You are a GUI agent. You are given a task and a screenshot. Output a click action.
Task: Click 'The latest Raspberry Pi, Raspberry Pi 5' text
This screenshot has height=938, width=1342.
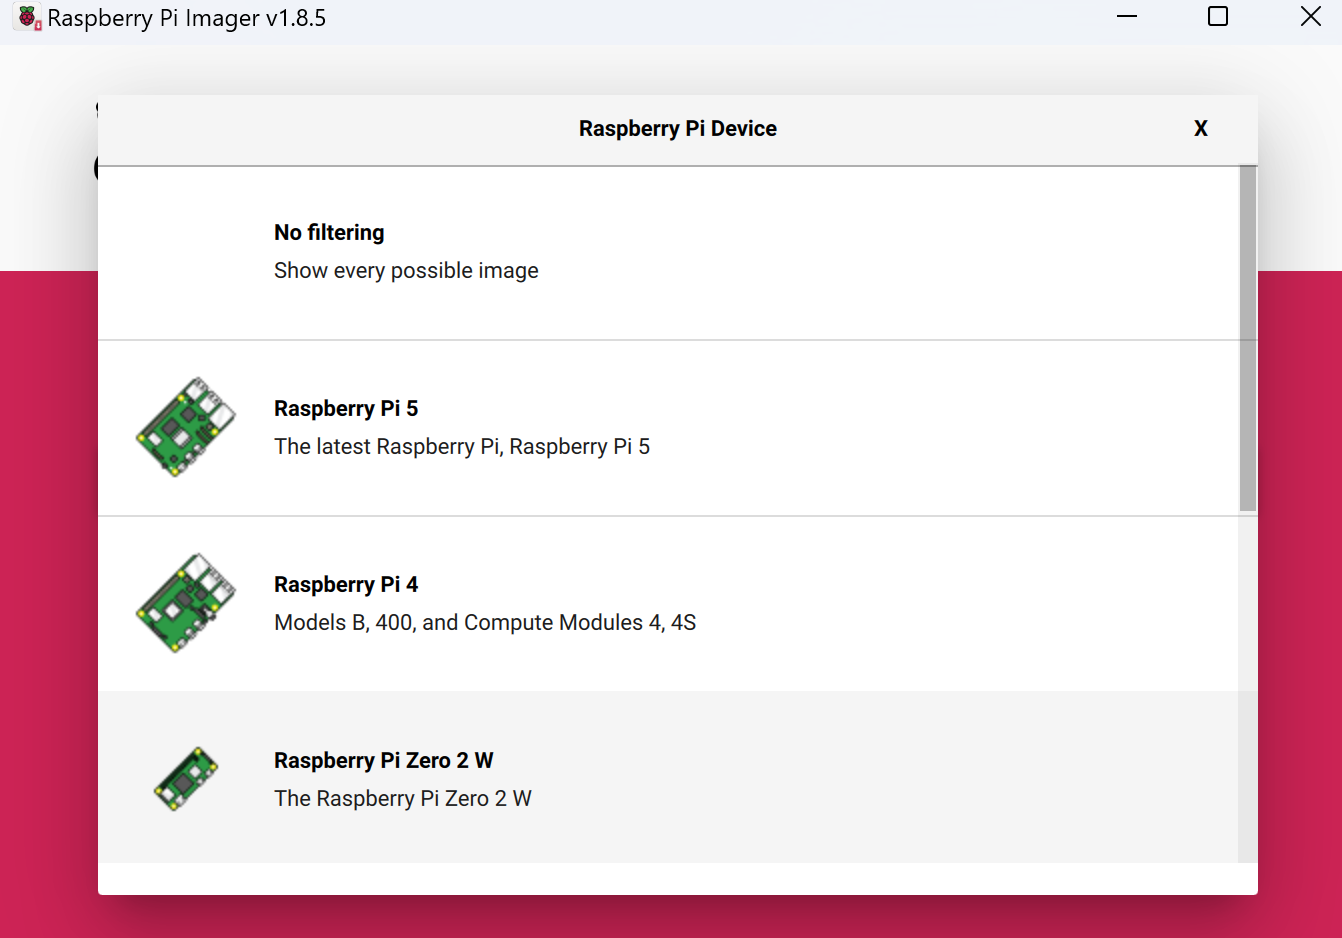pyautogui.click(x=462, y=447)
